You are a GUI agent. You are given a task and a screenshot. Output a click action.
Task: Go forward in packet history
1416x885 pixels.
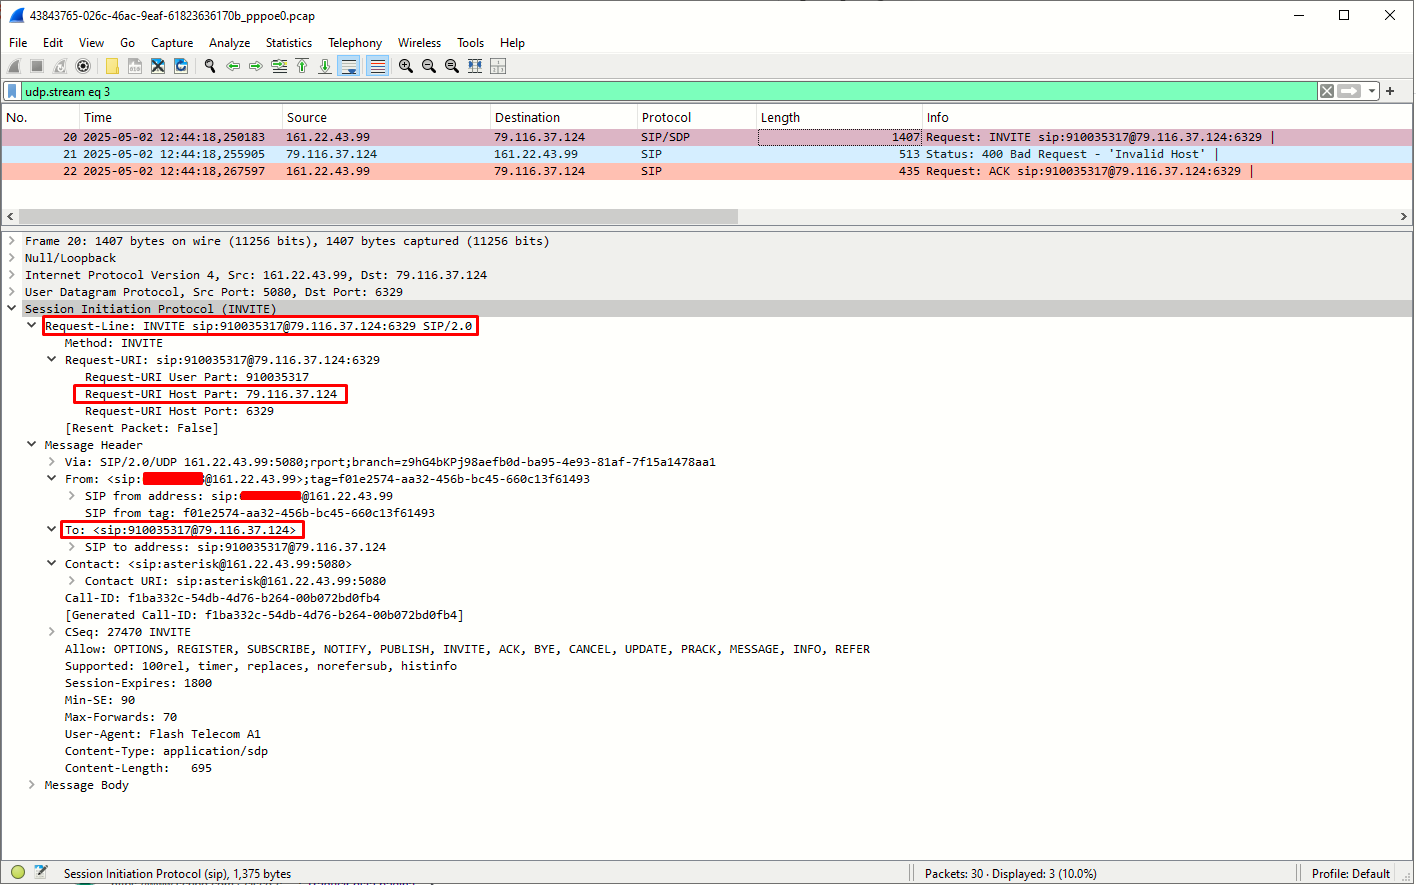[256, 66]
